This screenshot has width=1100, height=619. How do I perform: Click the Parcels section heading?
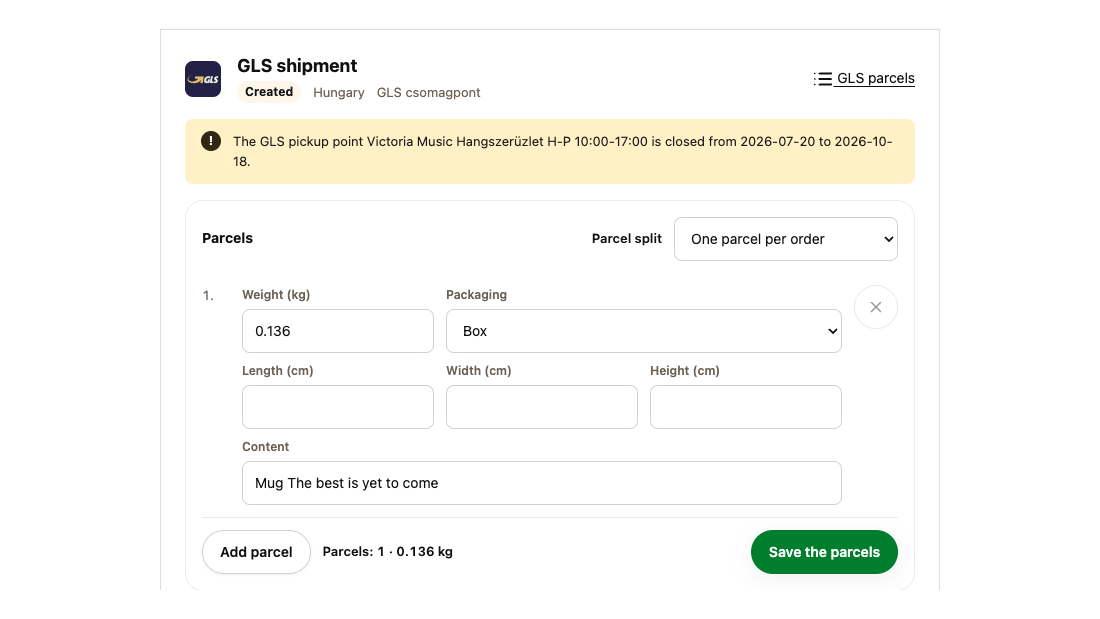coord(227,238)
